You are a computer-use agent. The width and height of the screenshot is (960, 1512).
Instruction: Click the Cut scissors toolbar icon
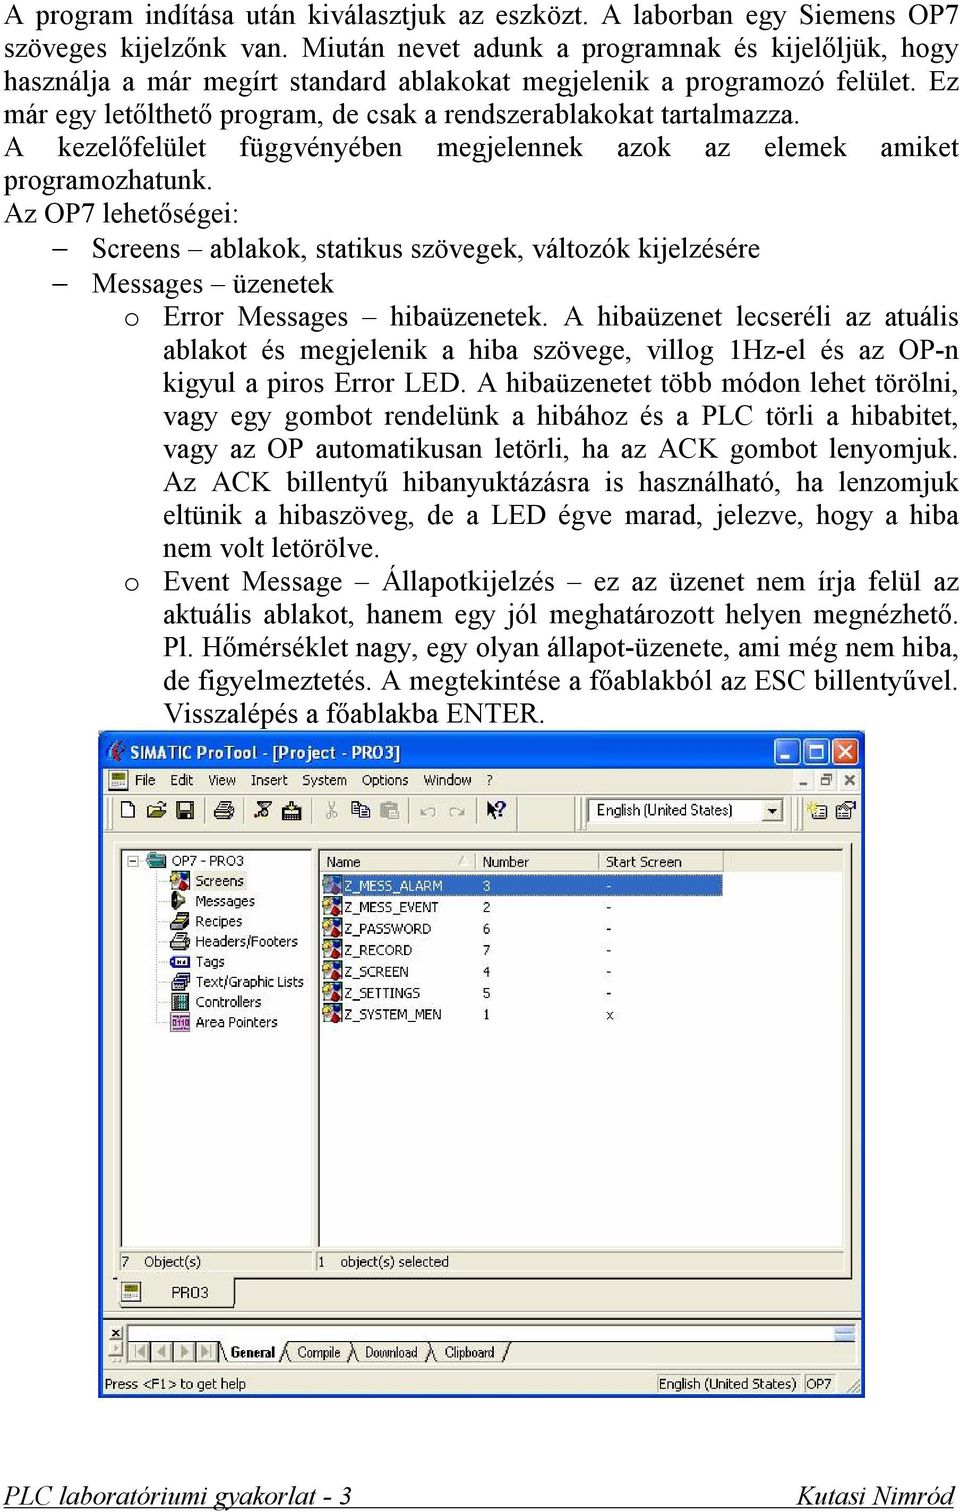pos(331,810)
